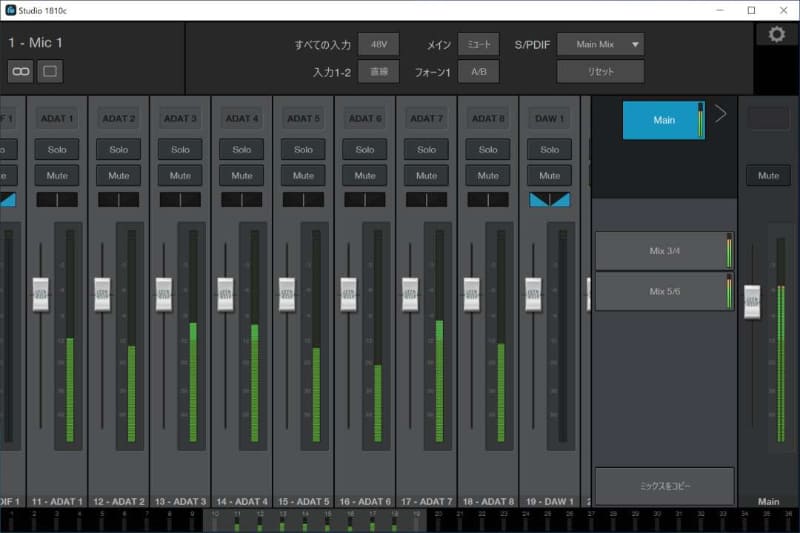
Task: Solo the ADAT 7 channel
Action: [427, 149]
